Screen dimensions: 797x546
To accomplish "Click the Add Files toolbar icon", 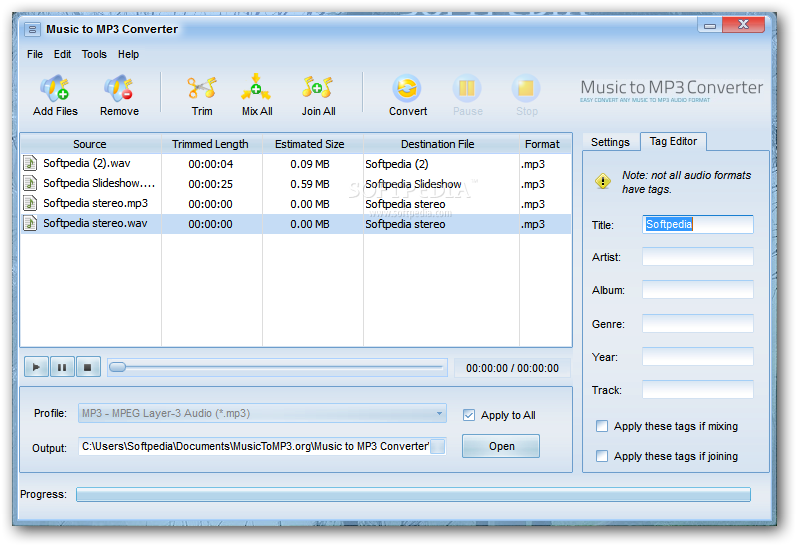I will 55,88.
